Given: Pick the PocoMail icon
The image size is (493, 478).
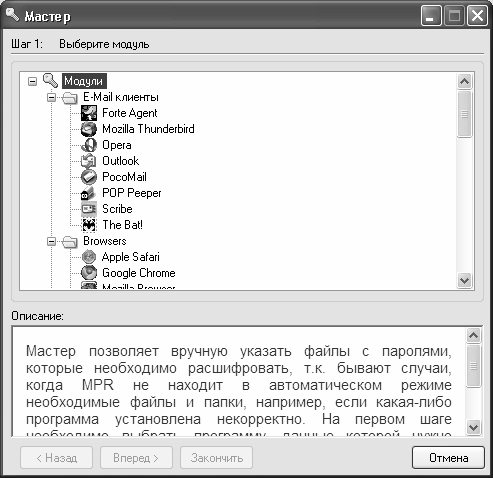Looking at the screenshot, I should pos(89,177).
